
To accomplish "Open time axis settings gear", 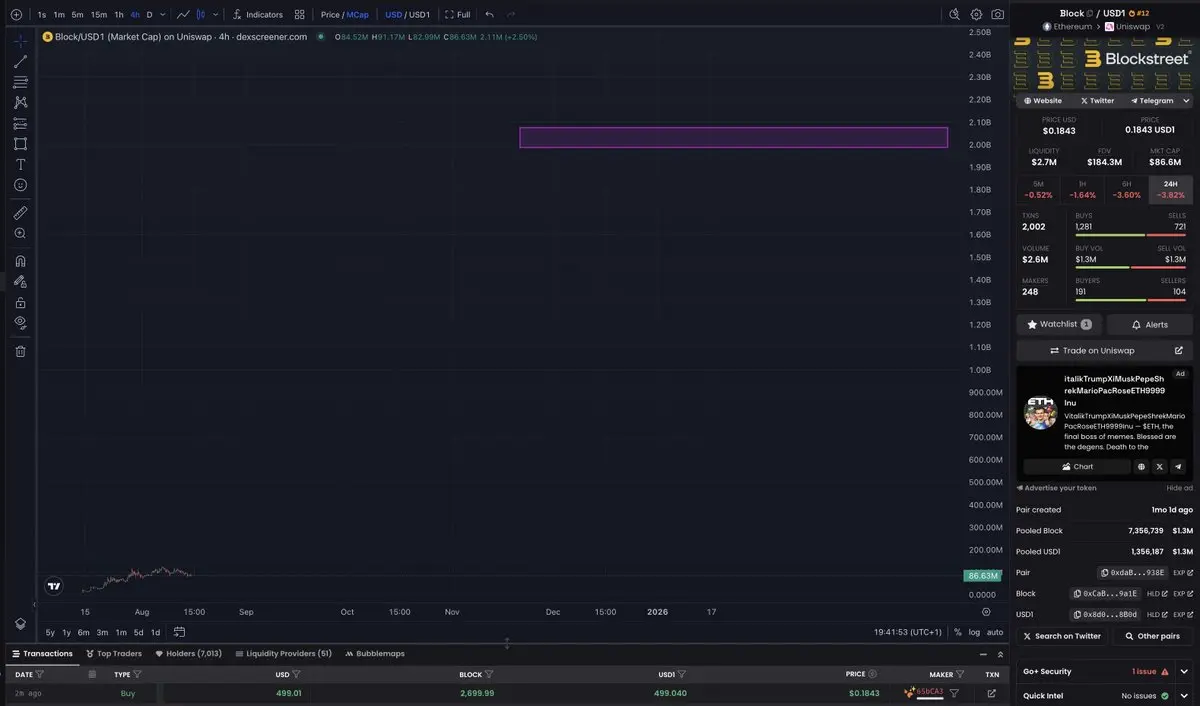I will click(x=986, y=612).
